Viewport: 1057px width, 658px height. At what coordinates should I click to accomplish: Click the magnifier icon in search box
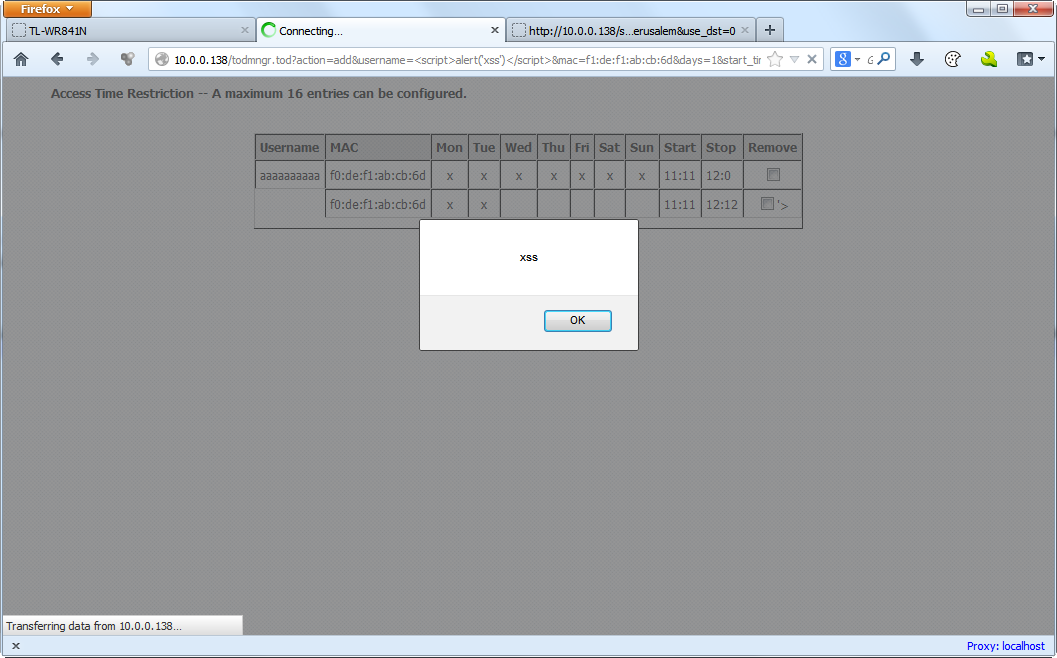[884, 59]
